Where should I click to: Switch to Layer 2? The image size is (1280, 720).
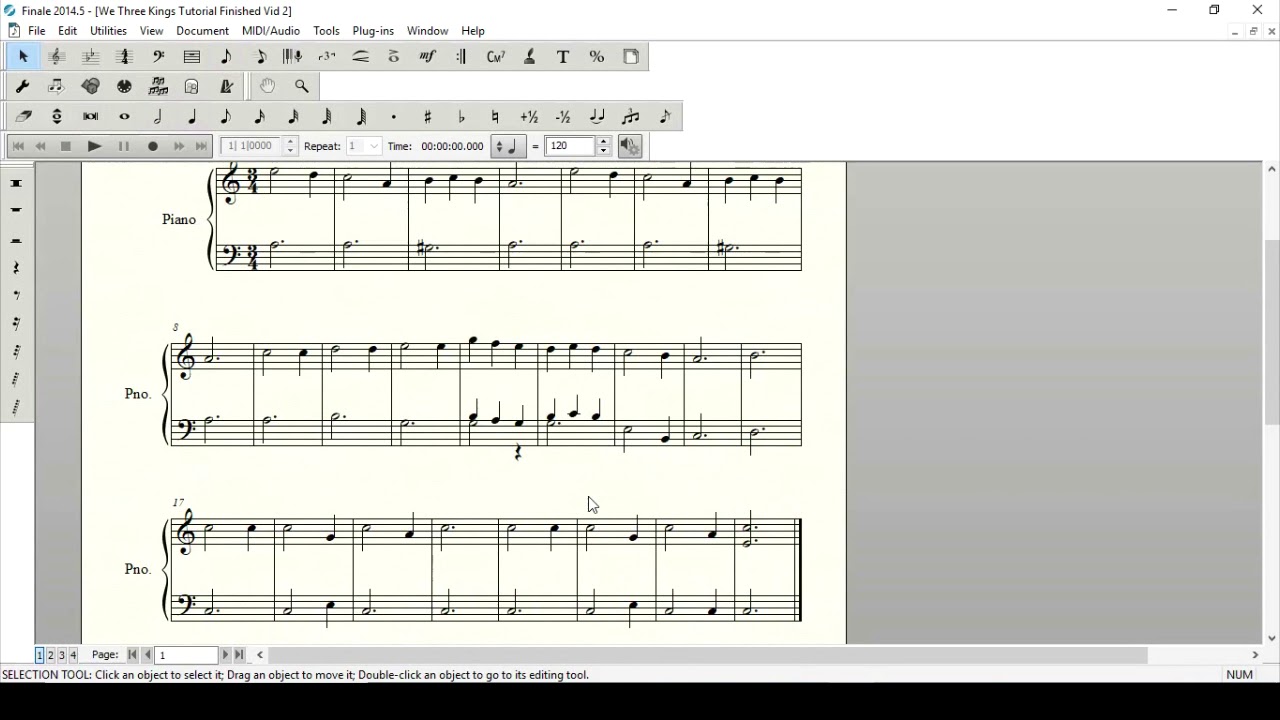pyautogui.click(x=51, y=655)
